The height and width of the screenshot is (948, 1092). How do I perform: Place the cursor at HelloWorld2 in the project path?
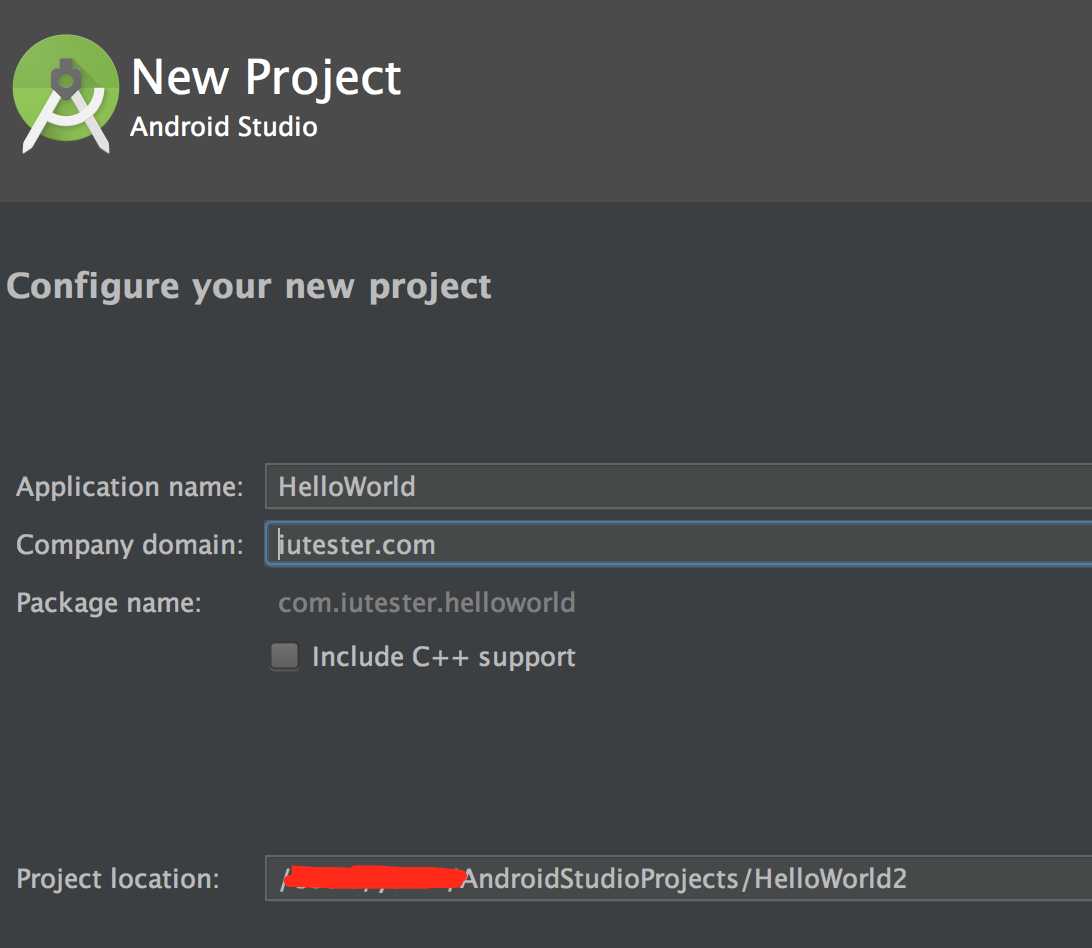(830, 879)
